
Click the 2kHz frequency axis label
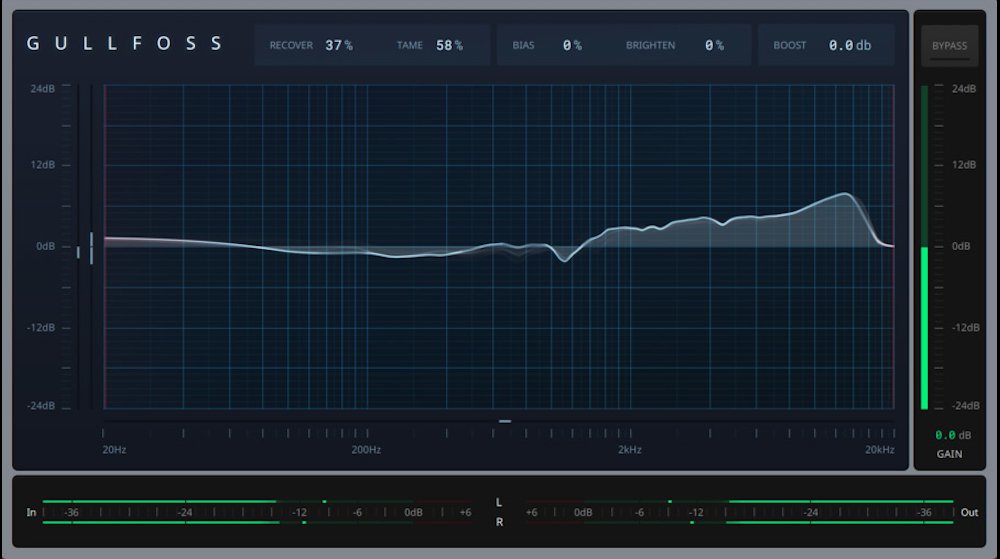click(629, 450)
